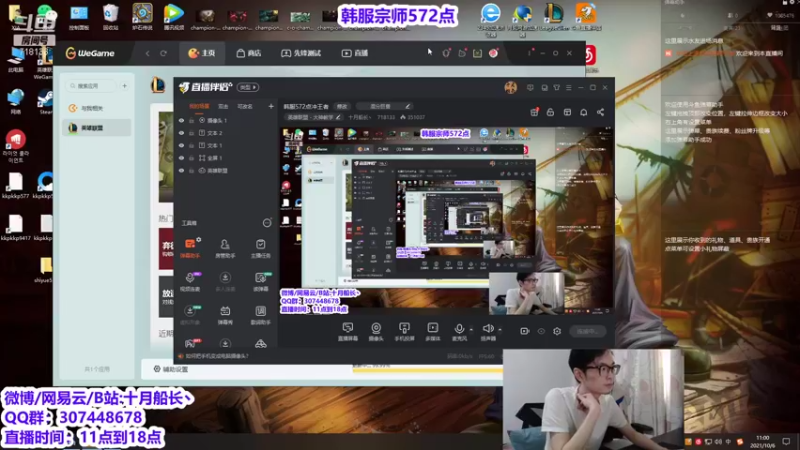Click the layout panel icon beside the bell
Screen dimensions: 800x450
click(x=567, y=112)
